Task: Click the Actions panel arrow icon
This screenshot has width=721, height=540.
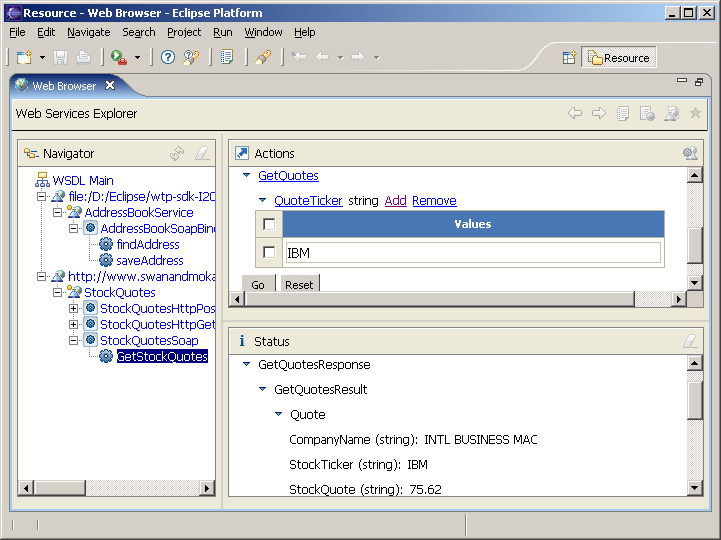Action: coord(242,153)
